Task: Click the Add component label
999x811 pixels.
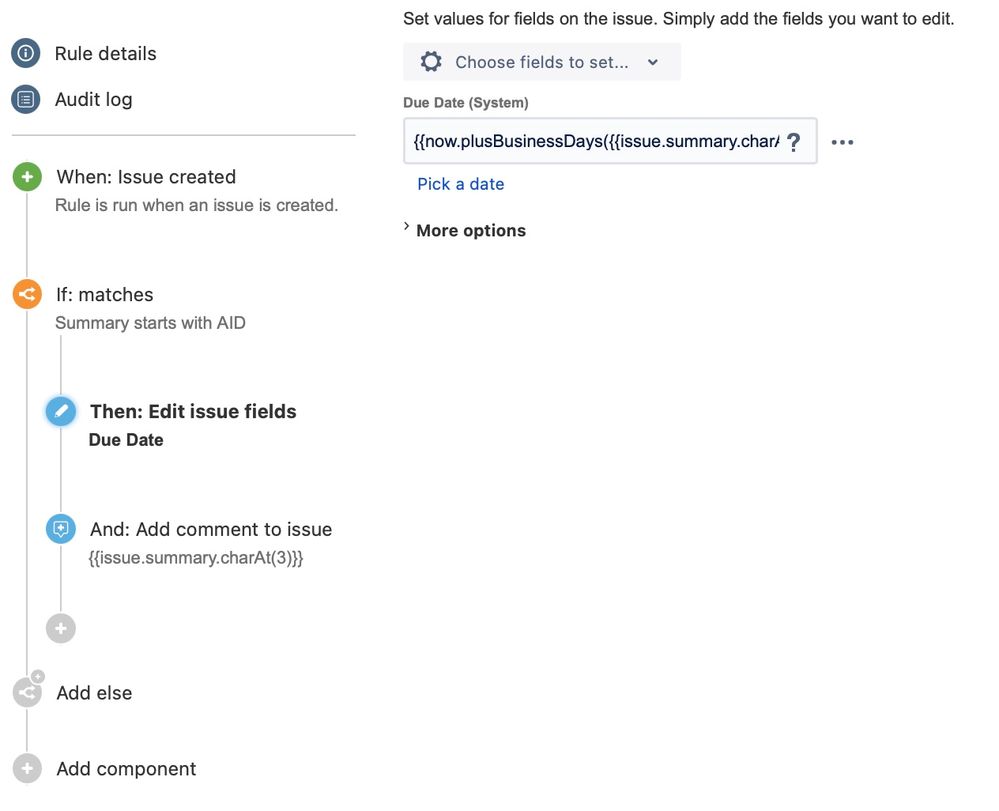Action: (126, 769)
